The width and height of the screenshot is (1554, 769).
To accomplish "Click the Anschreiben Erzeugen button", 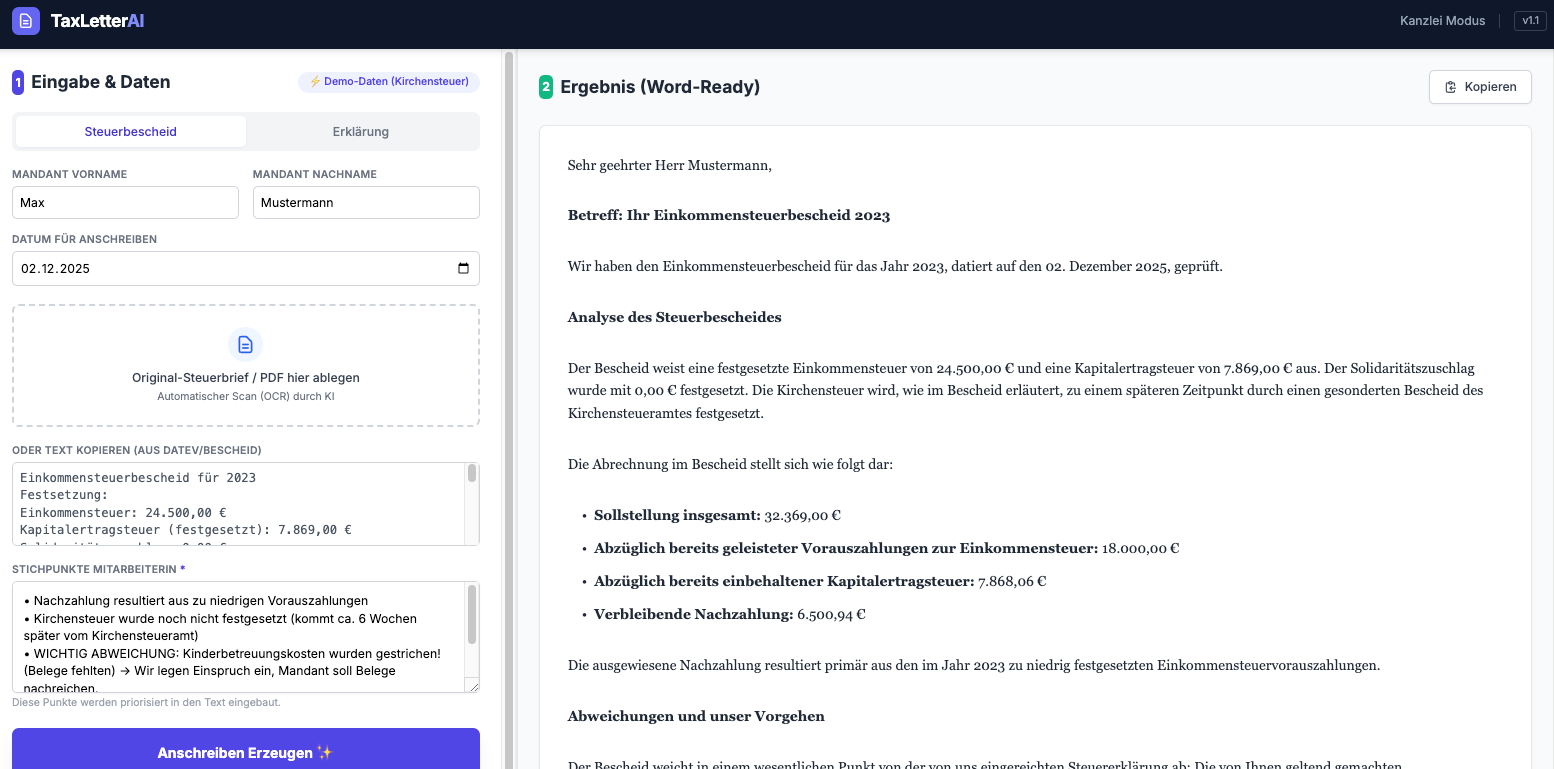I will click(x=245, y=751).
